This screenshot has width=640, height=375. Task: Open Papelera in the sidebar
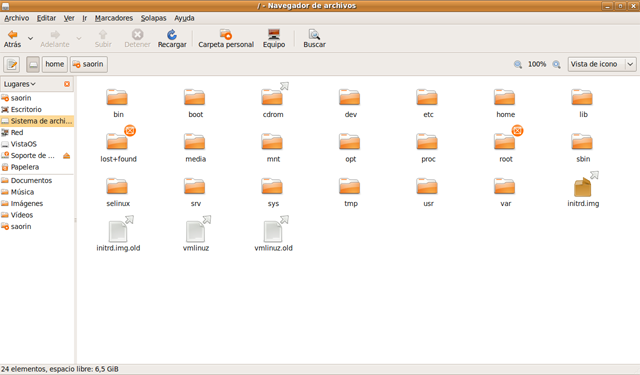tap(37, 167)
